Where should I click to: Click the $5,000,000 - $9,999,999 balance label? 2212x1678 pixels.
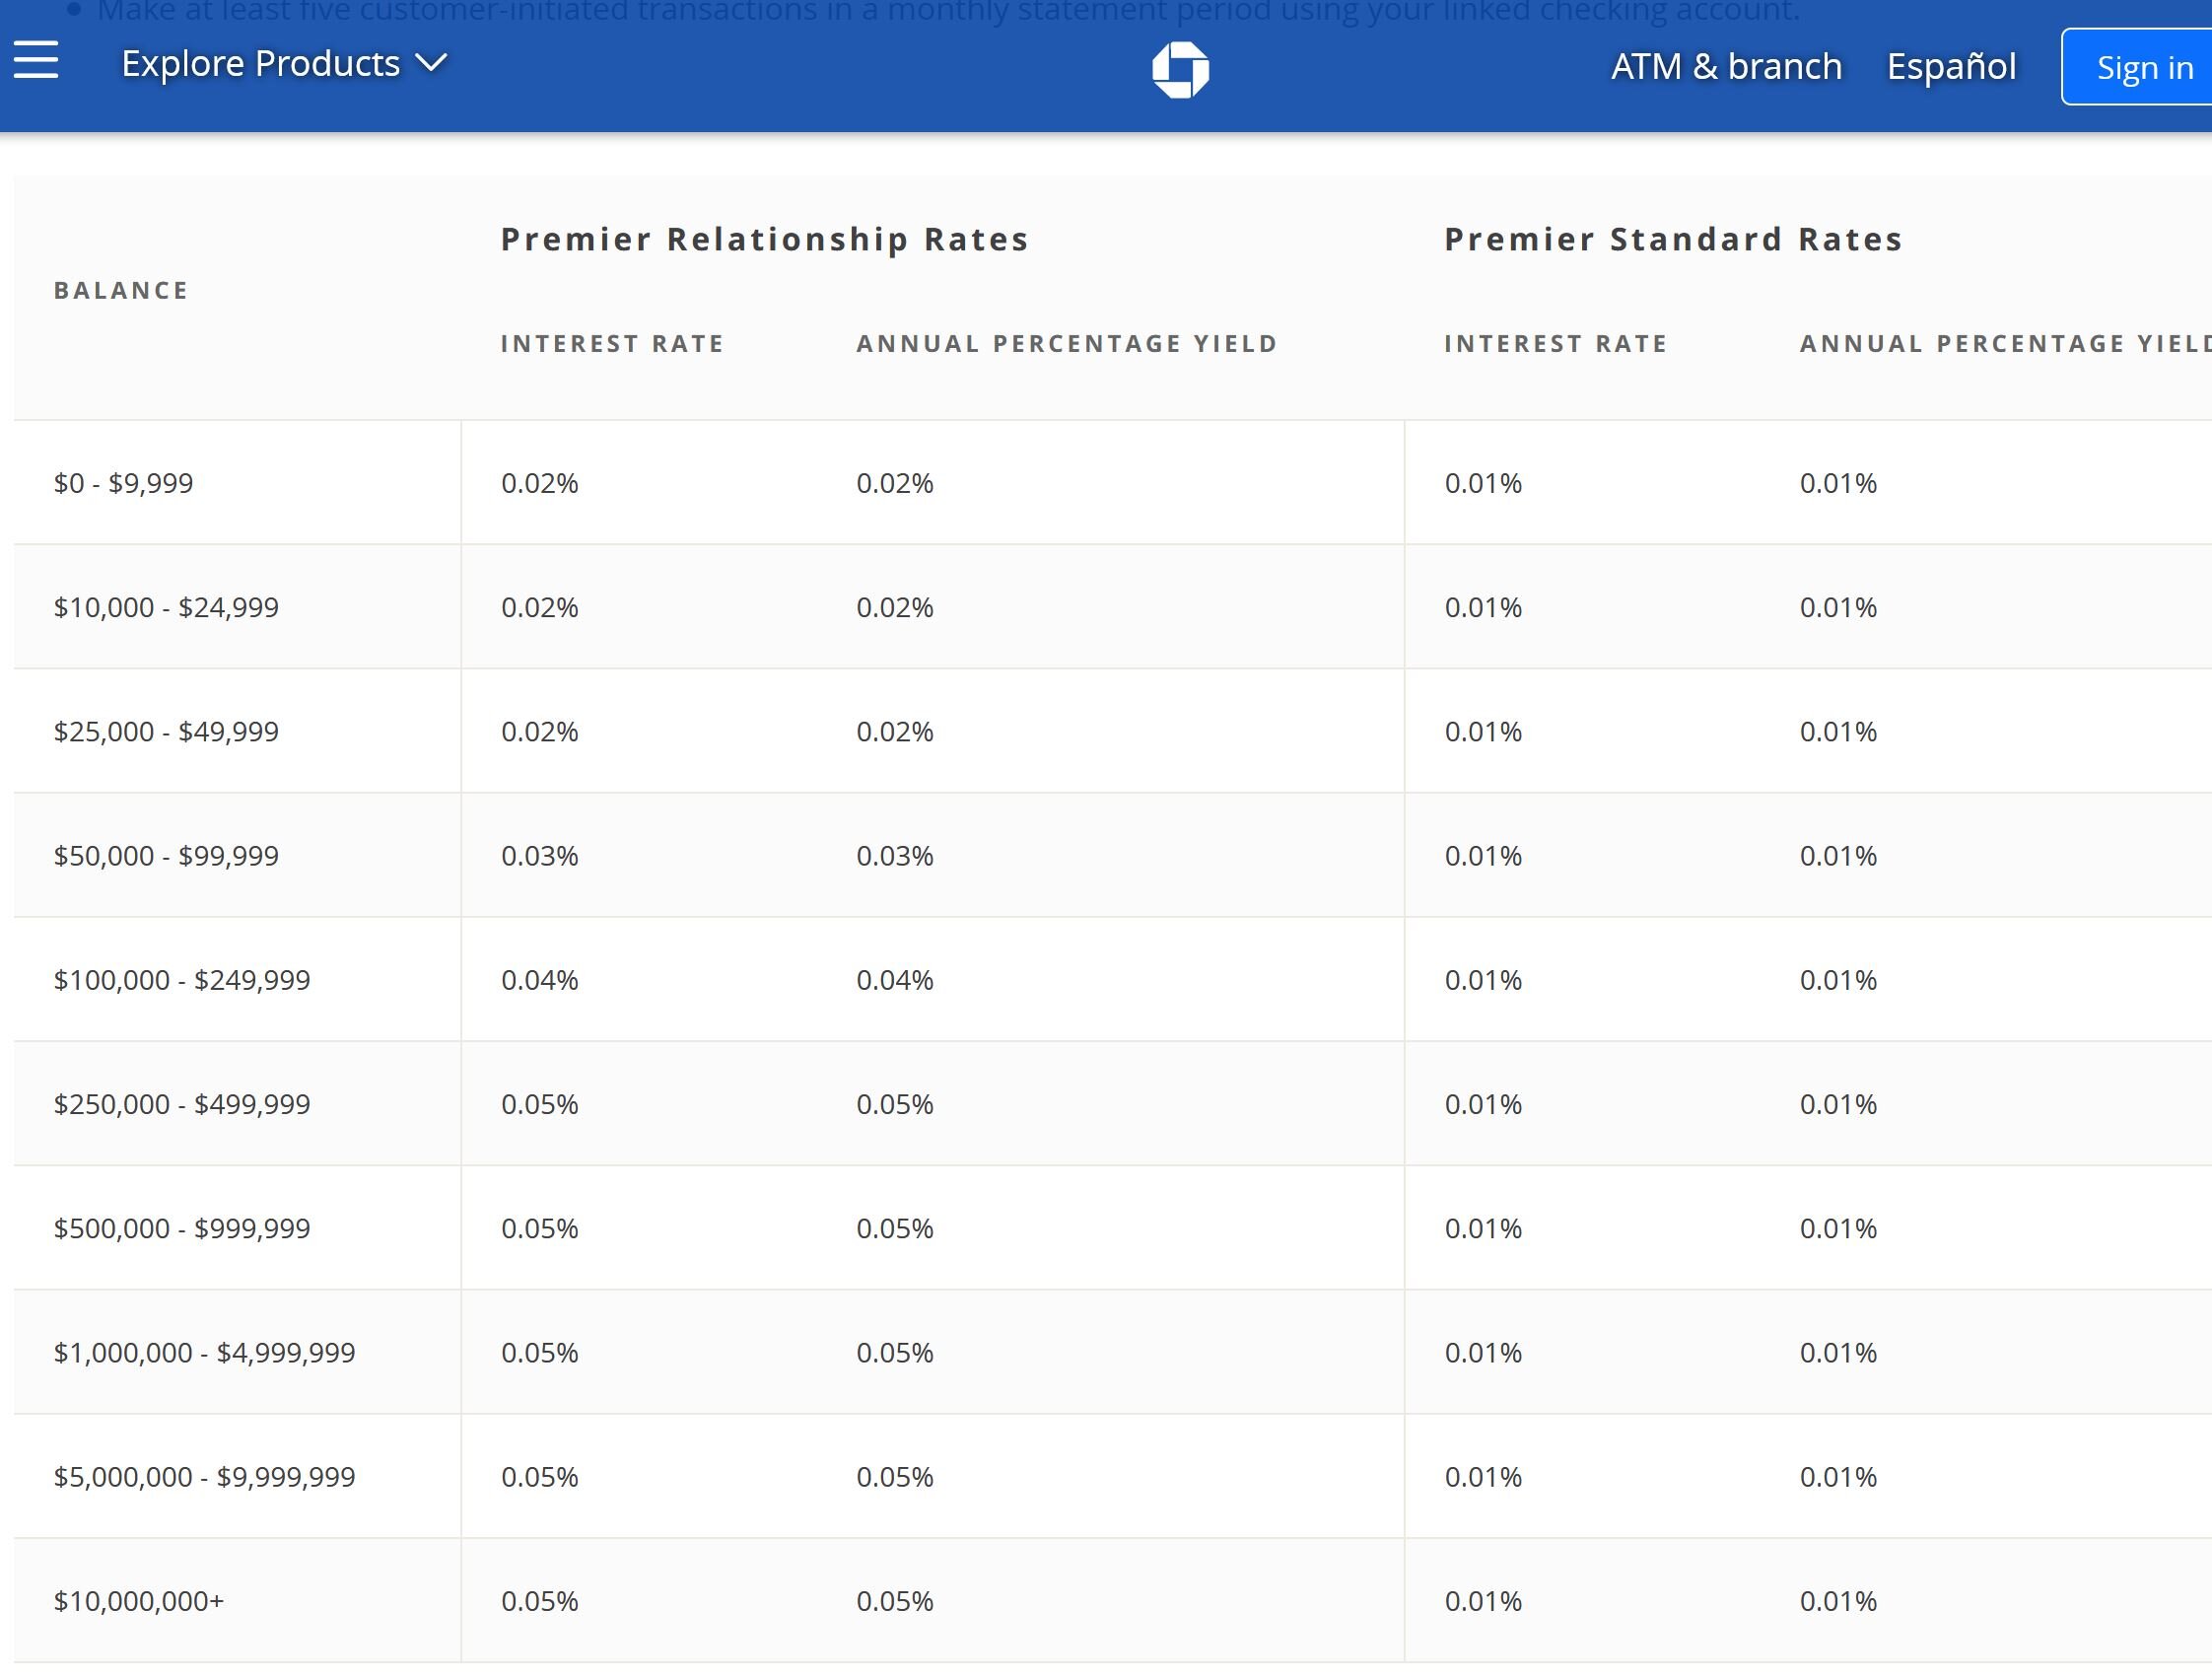tap(204, 1476)
